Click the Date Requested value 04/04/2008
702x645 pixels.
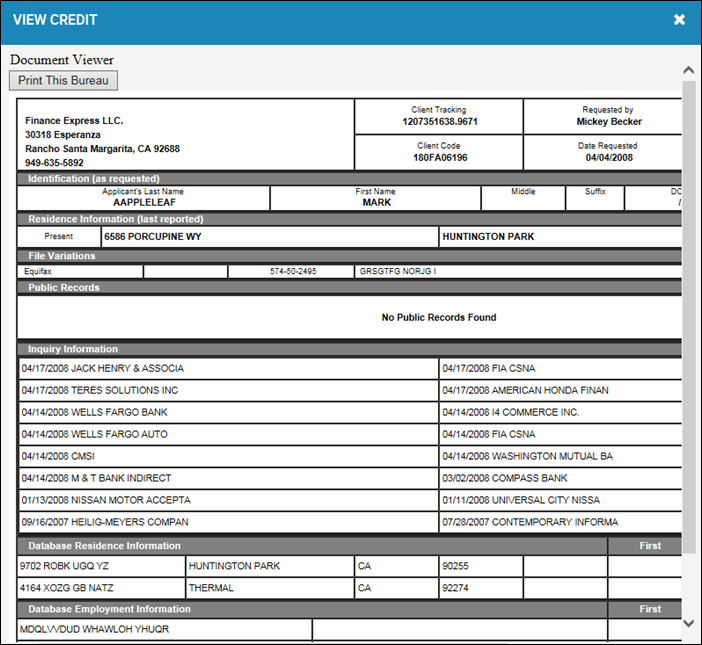[x=609, y=158]
